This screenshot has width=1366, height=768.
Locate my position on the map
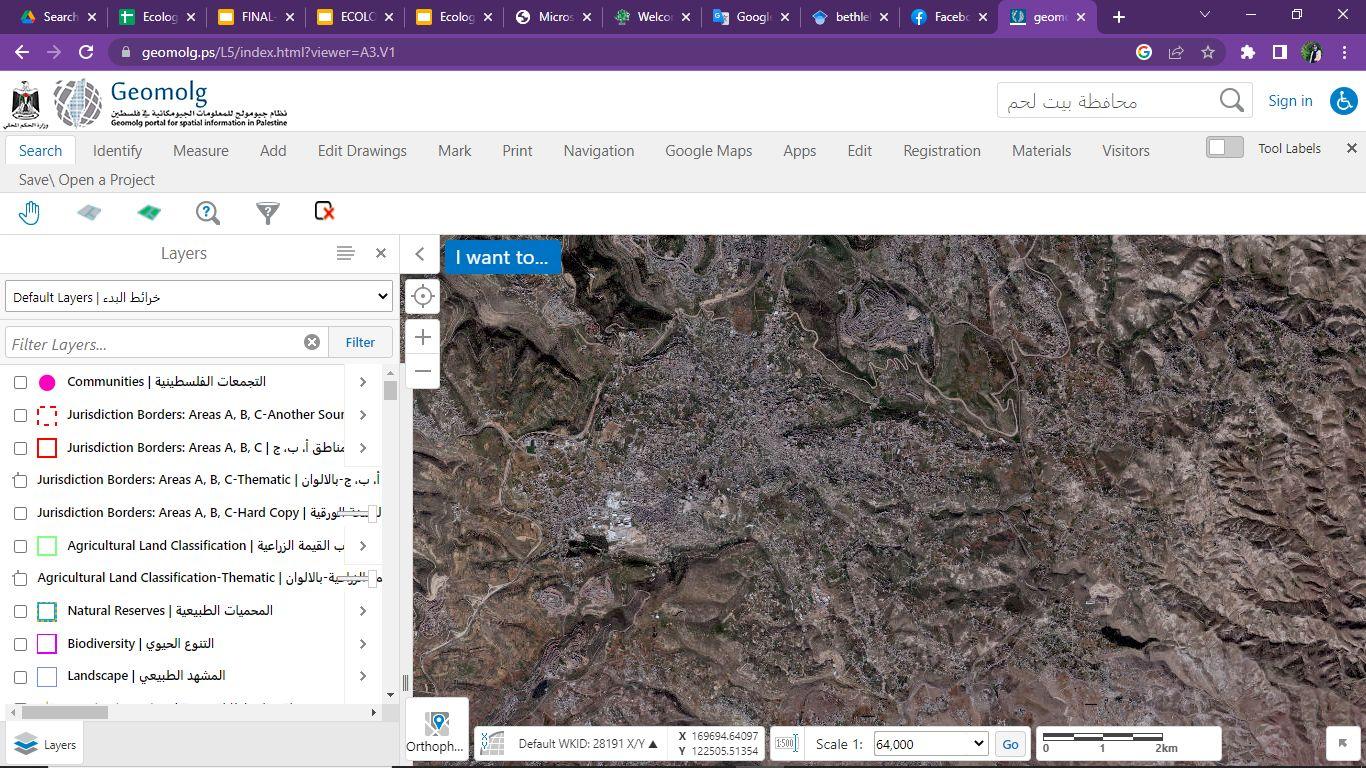click(x=423, y=296)
